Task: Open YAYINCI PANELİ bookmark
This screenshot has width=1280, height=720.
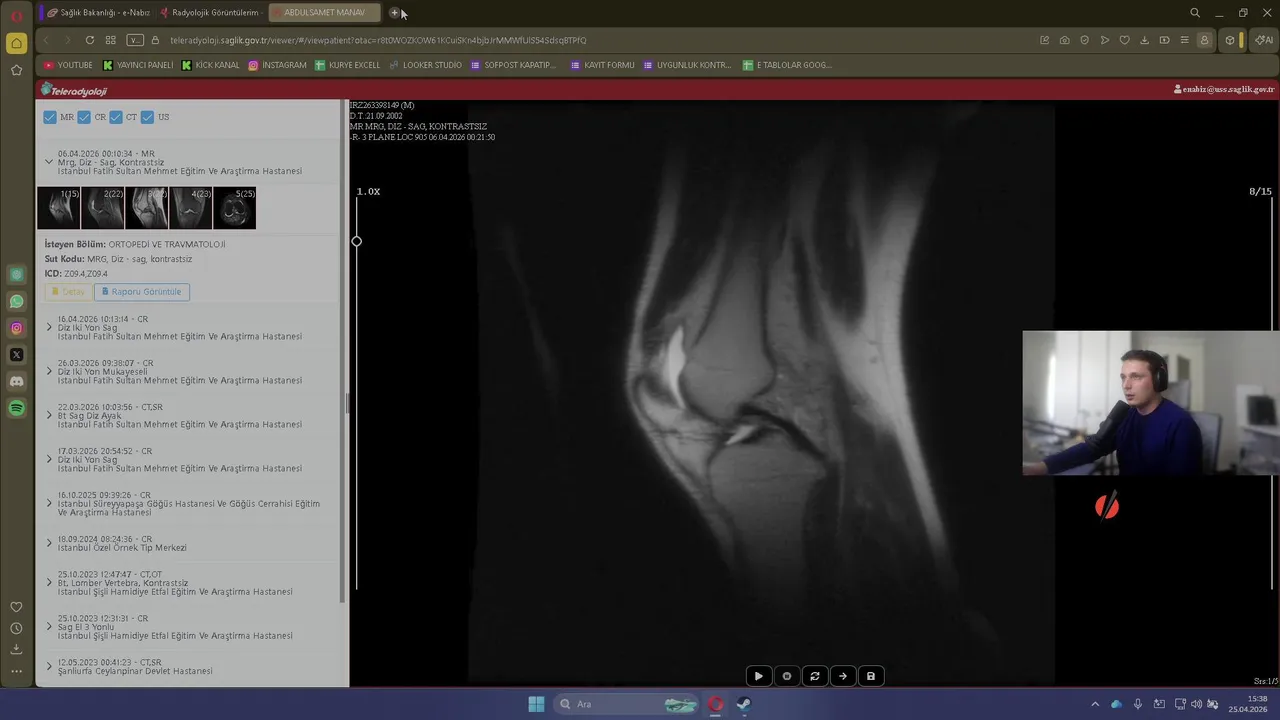Action: pyautogui.click(x=138, y=65)
